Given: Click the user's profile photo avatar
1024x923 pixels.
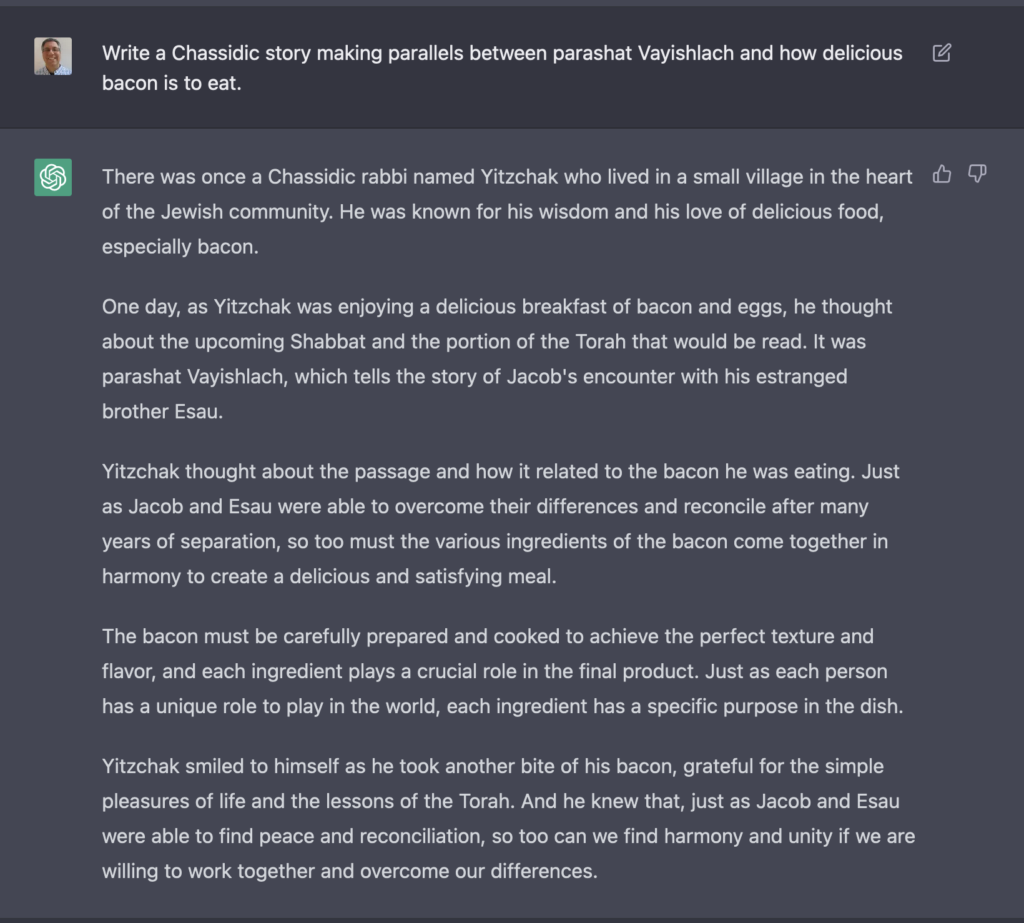Looking at the screenshot, I should tap(53, 56).
